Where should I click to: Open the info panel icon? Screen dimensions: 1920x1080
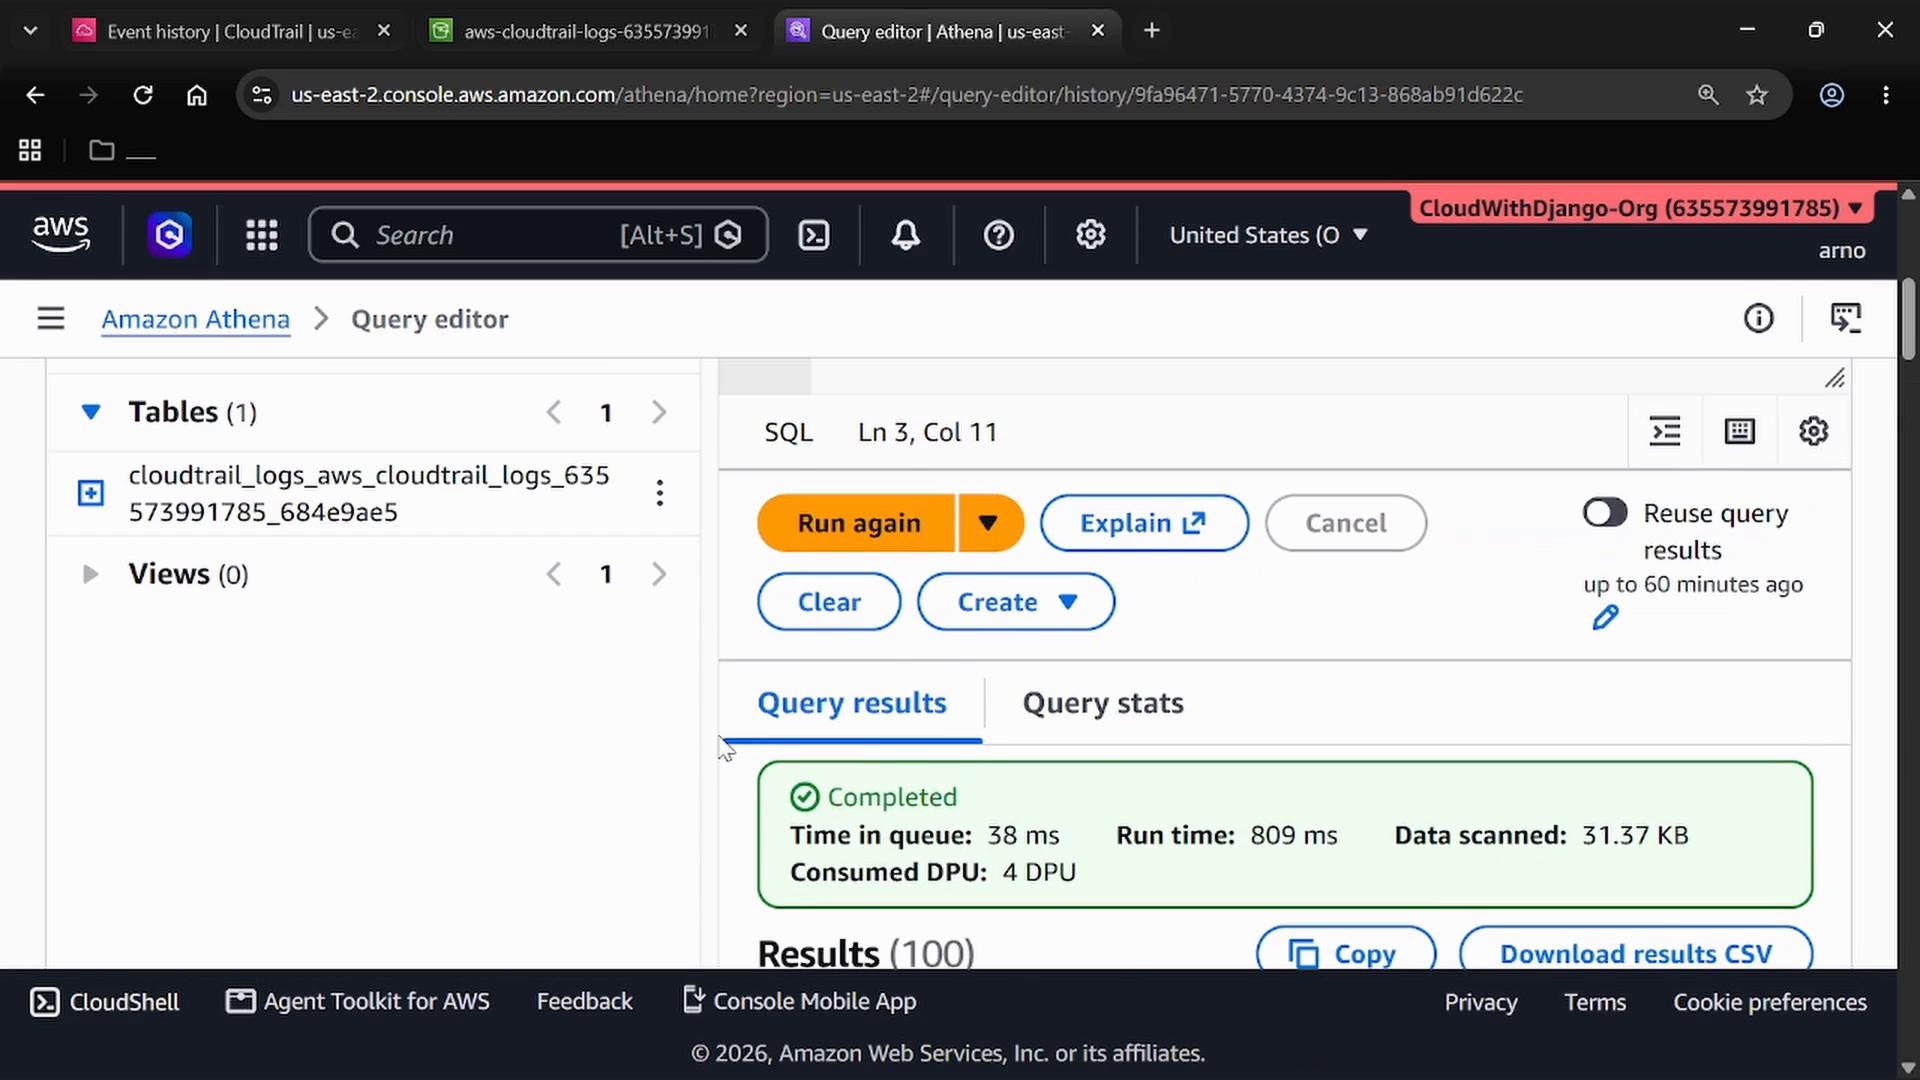click(x=1759, y=319)
